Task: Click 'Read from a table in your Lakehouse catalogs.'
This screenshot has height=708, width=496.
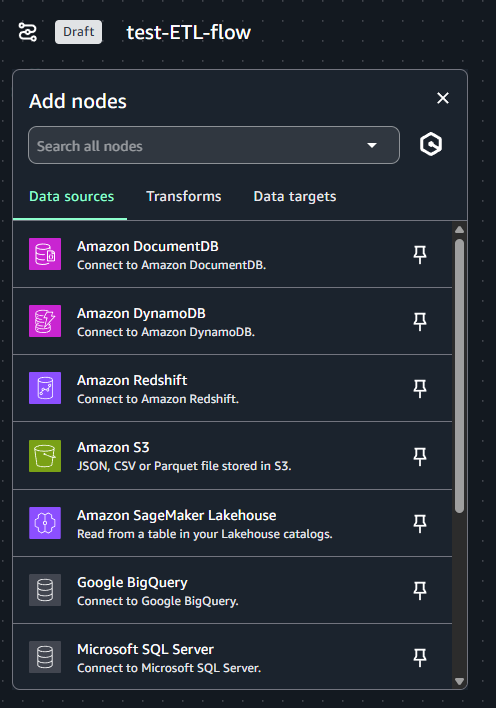Action: (x=205, y=534)
